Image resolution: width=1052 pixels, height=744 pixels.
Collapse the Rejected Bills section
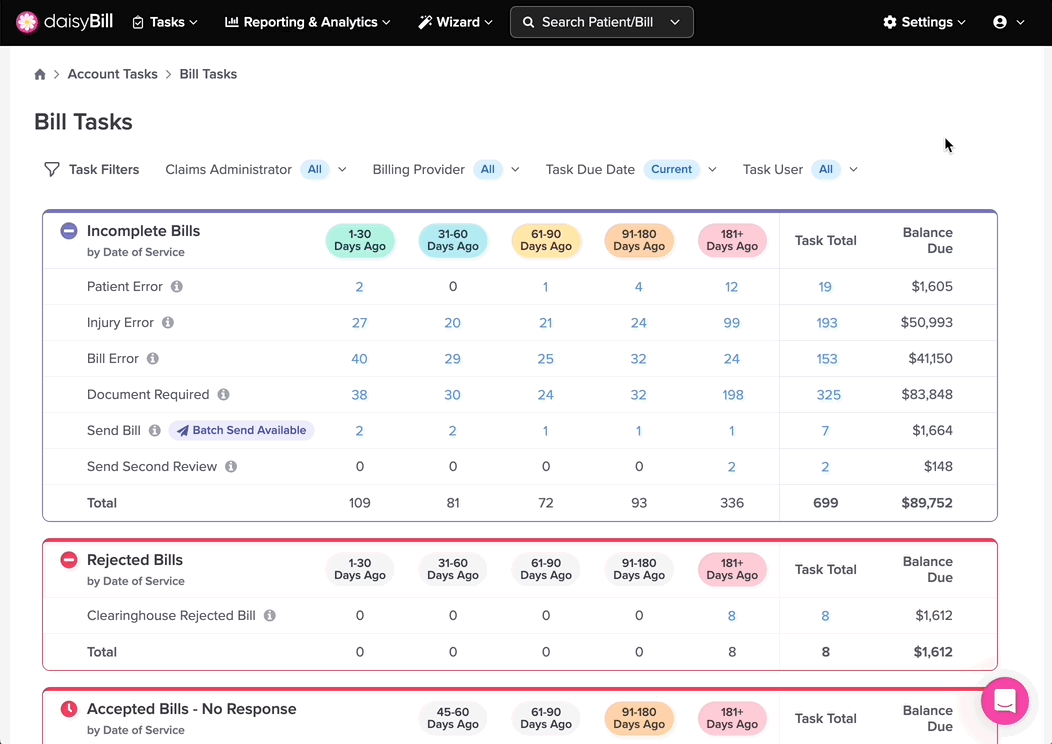pyautogui.click(x=68, y=560)
